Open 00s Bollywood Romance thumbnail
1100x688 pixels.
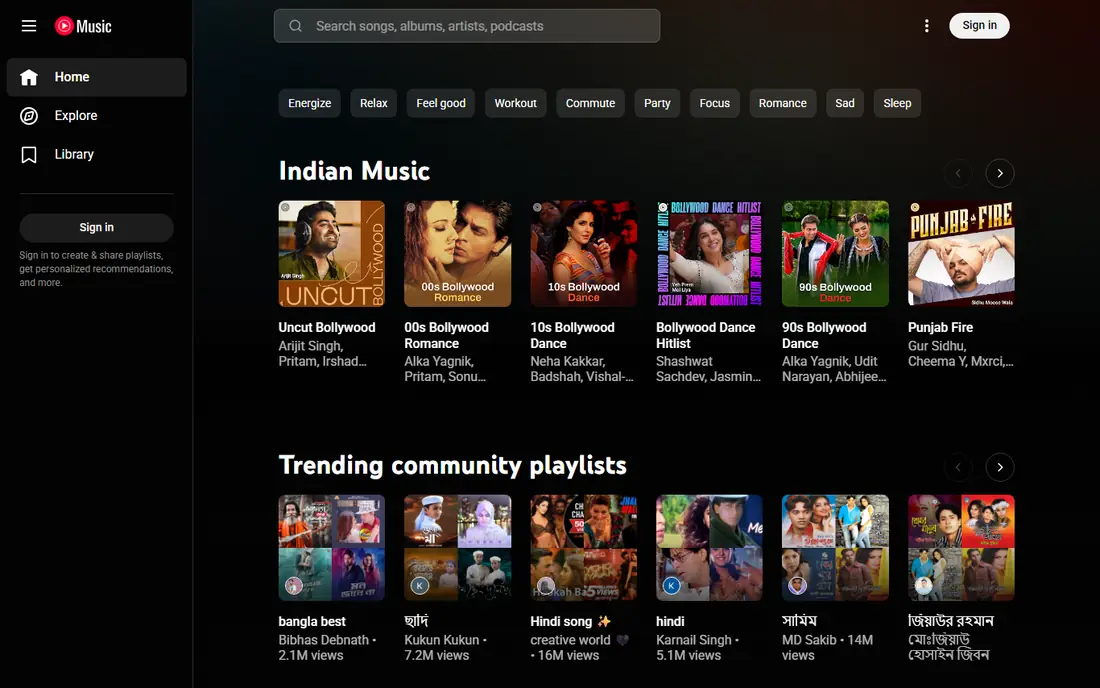[x=457, y=254]
